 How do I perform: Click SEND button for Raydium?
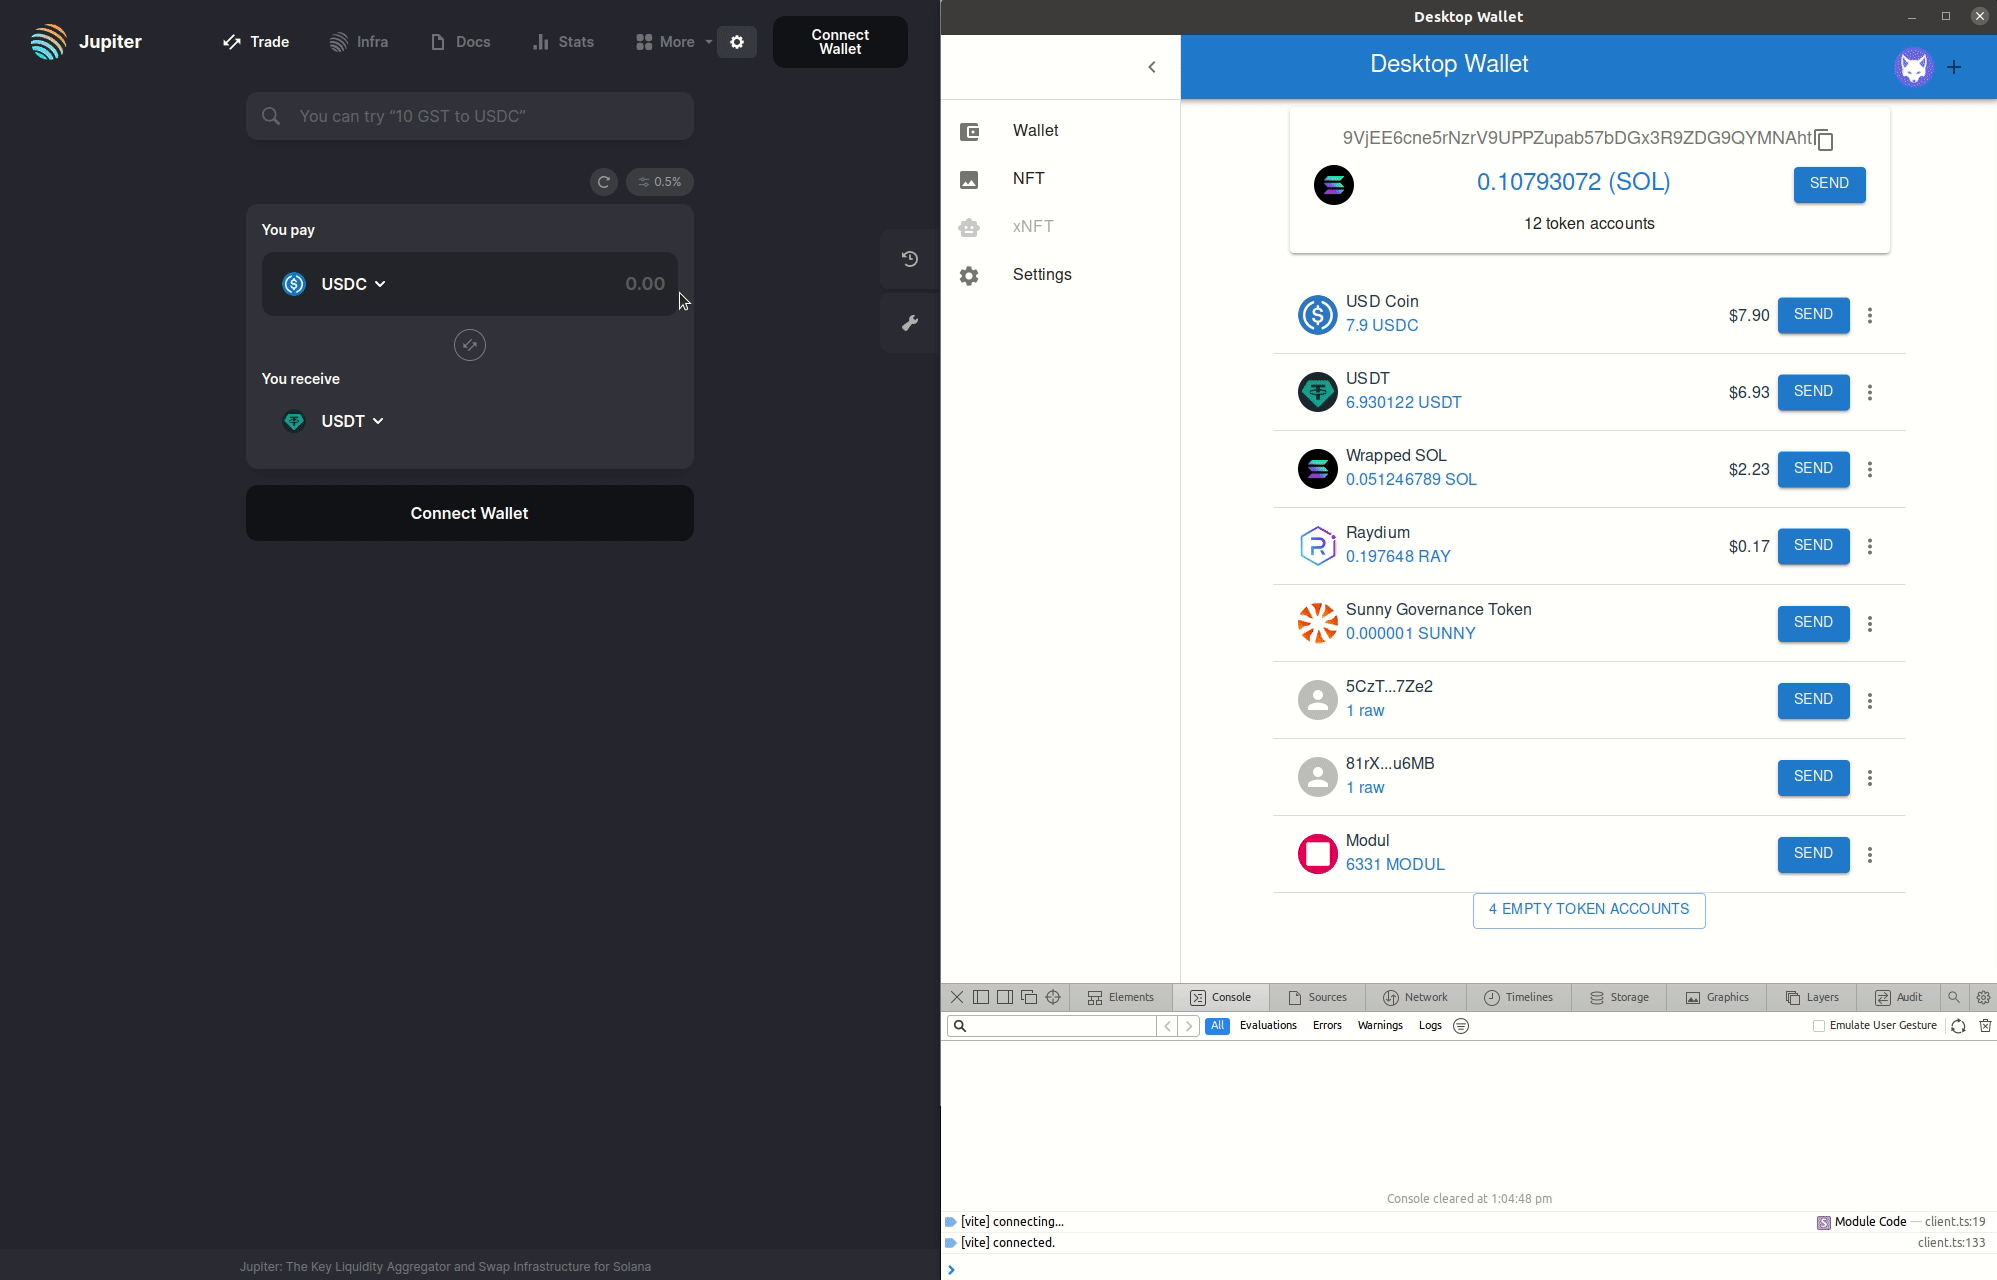1812,546
